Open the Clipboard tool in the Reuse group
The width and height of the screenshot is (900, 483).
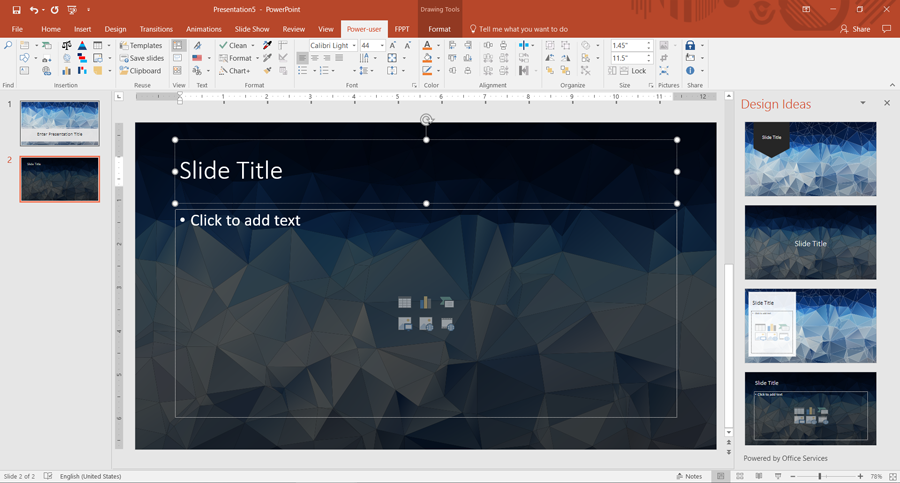point(141,71)
